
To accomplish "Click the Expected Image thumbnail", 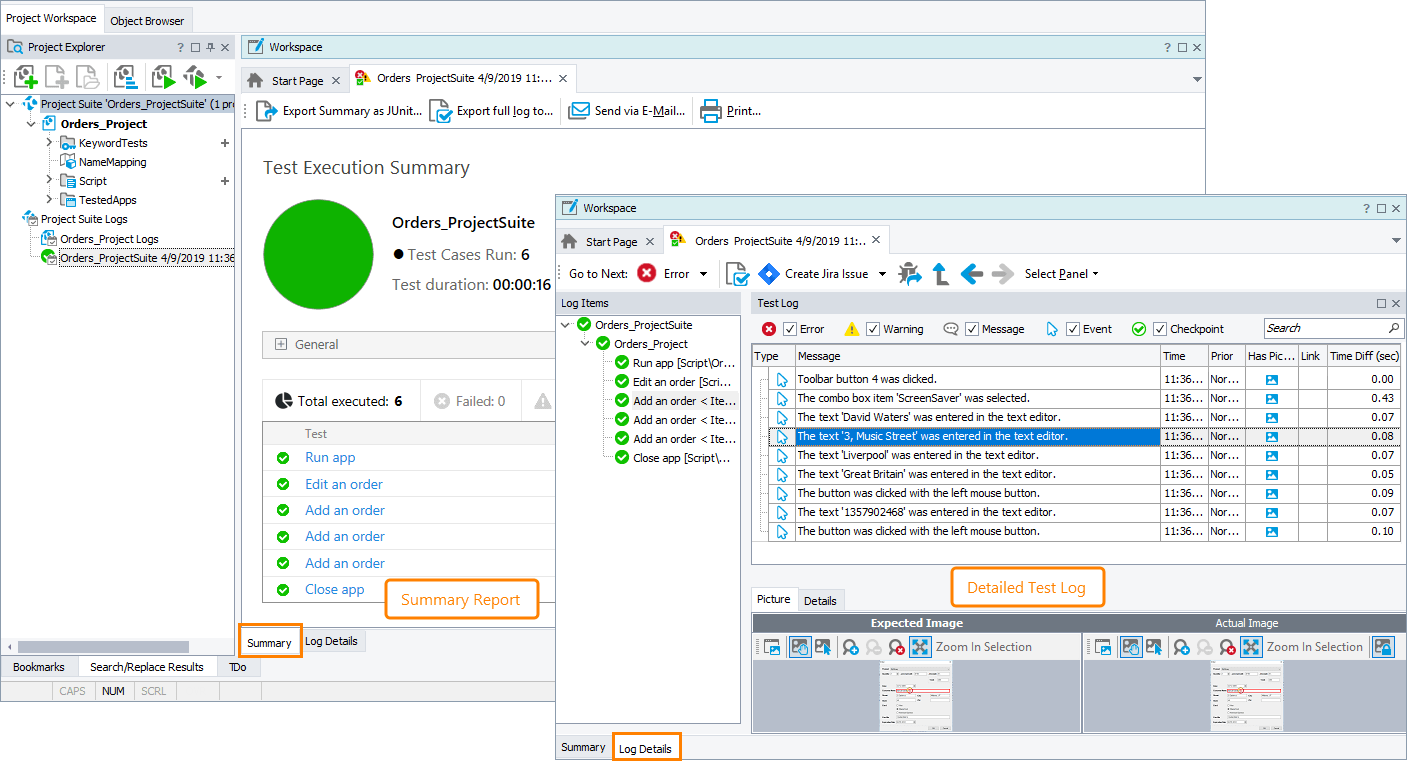I will pos(915,696).
